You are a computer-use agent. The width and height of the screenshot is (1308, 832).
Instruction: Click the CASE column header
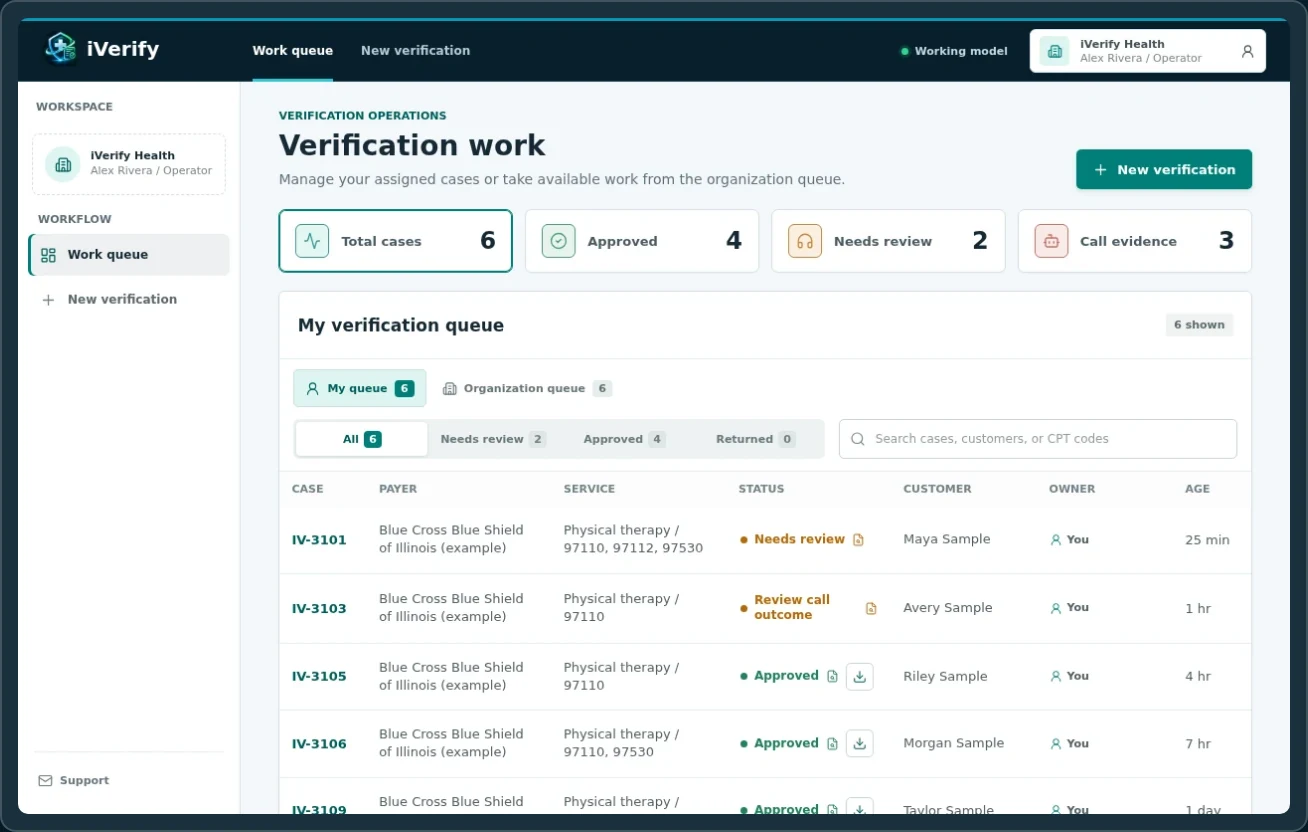pyautogui.click(x=307, y=489)
